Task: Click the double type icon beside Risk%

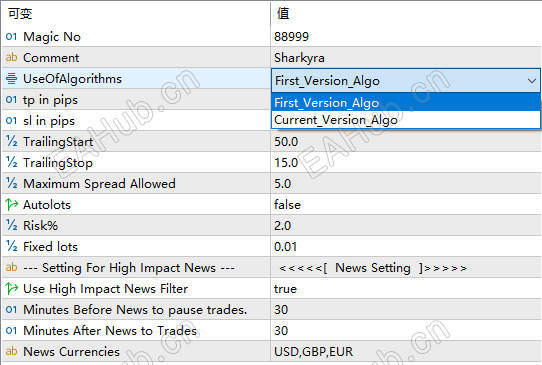Action: tap(11, 225)
